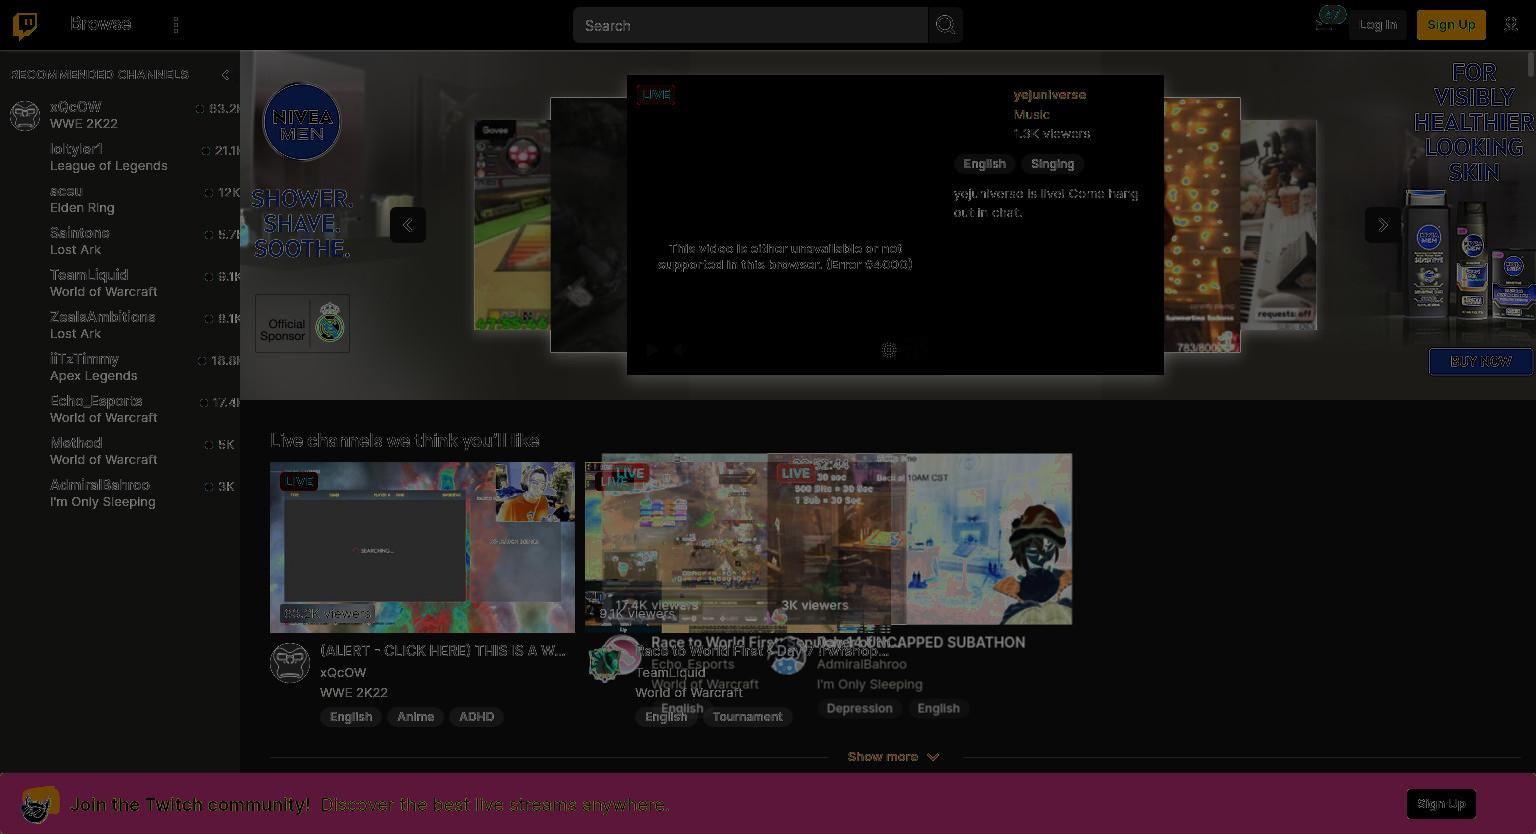Screen dimensions: 1536x834
Task: Click Sign Up in the bottom banner
Action: (x=1441, y=804)
